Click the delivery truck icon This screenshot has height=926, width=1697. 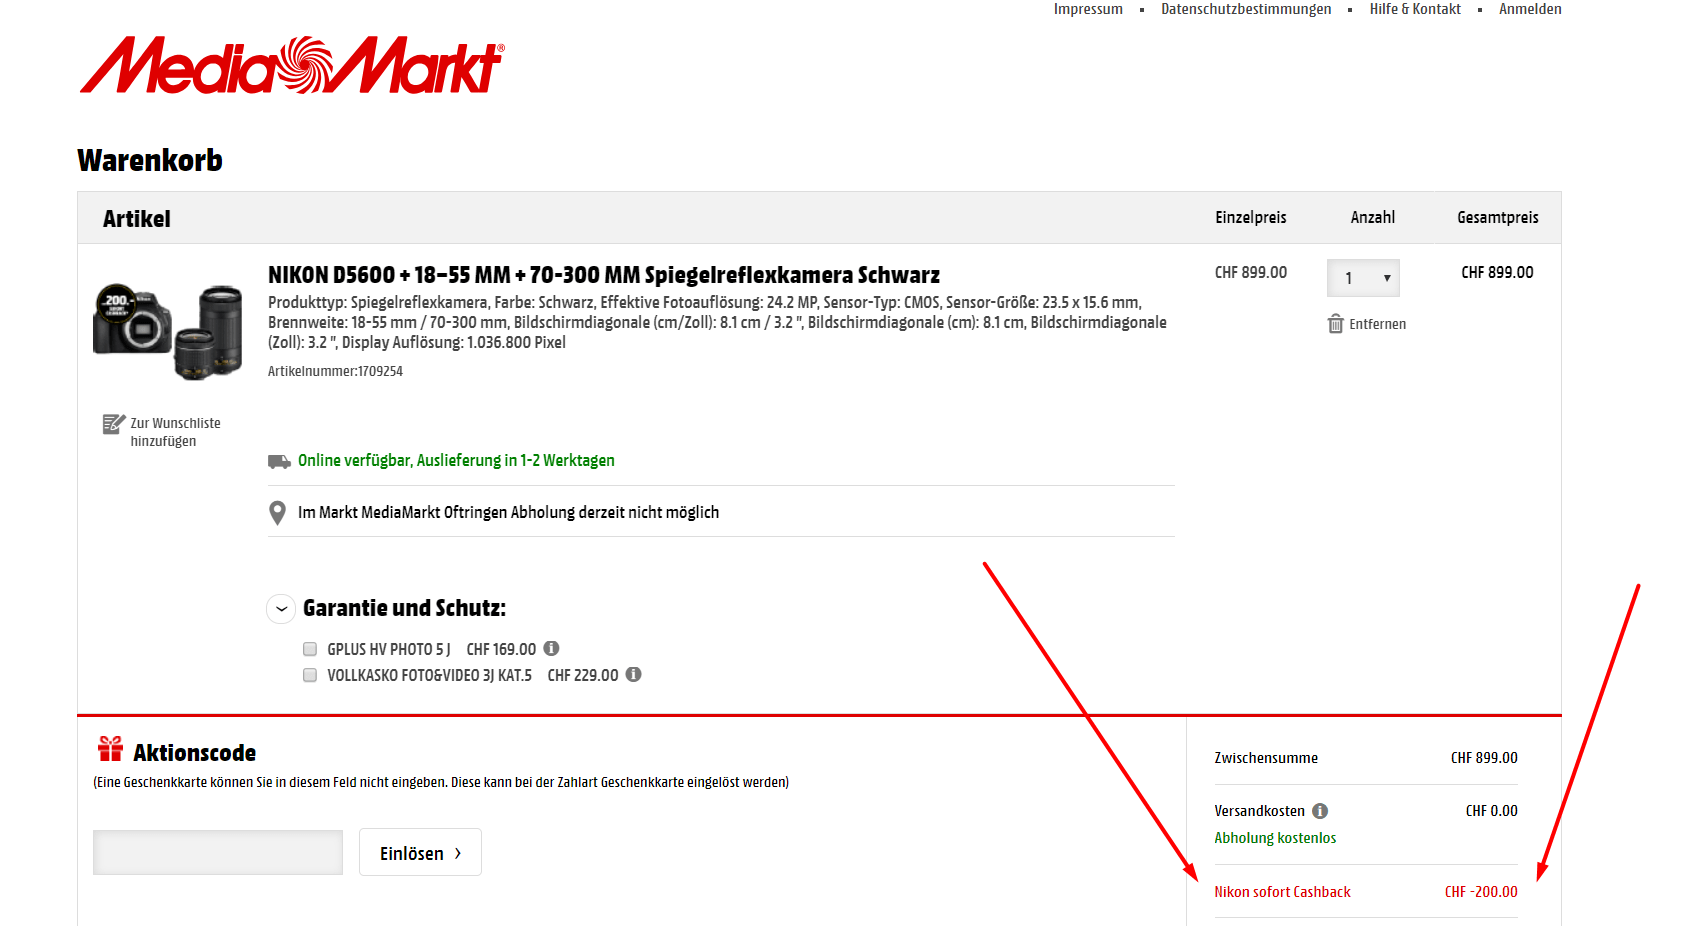[x=279, y=461]
